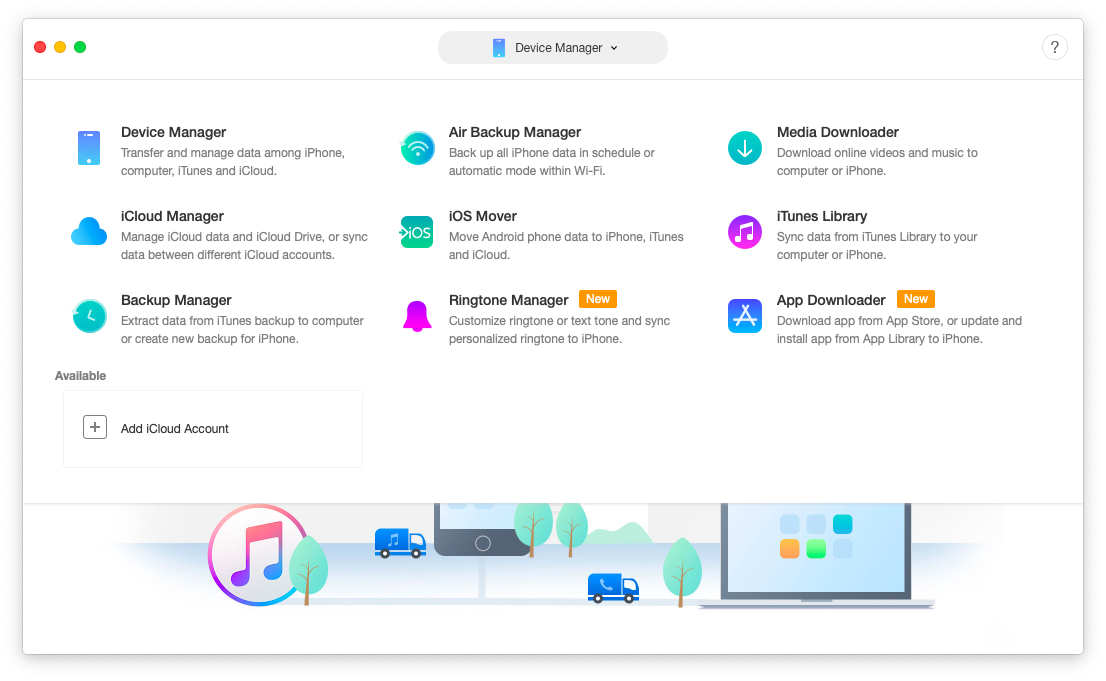
Task: Click 'Extract data from iTunes backup' description
Action: pos(242,330)
